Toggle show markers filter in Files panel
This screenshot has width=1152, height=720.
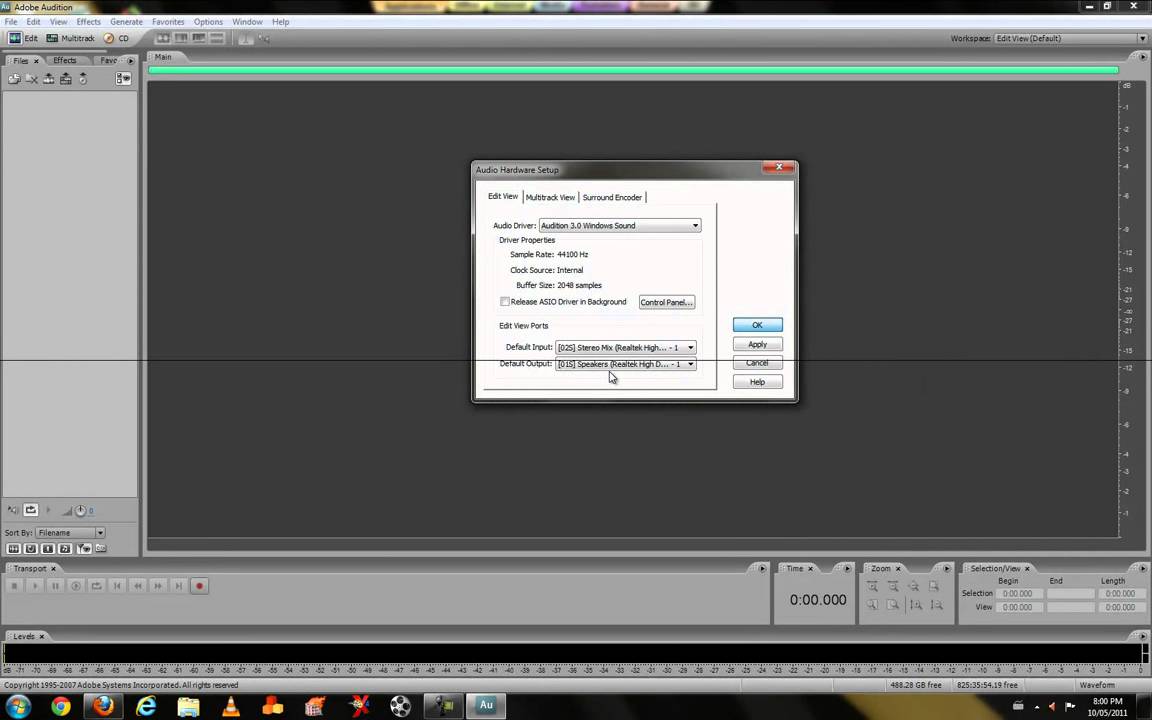84,549
